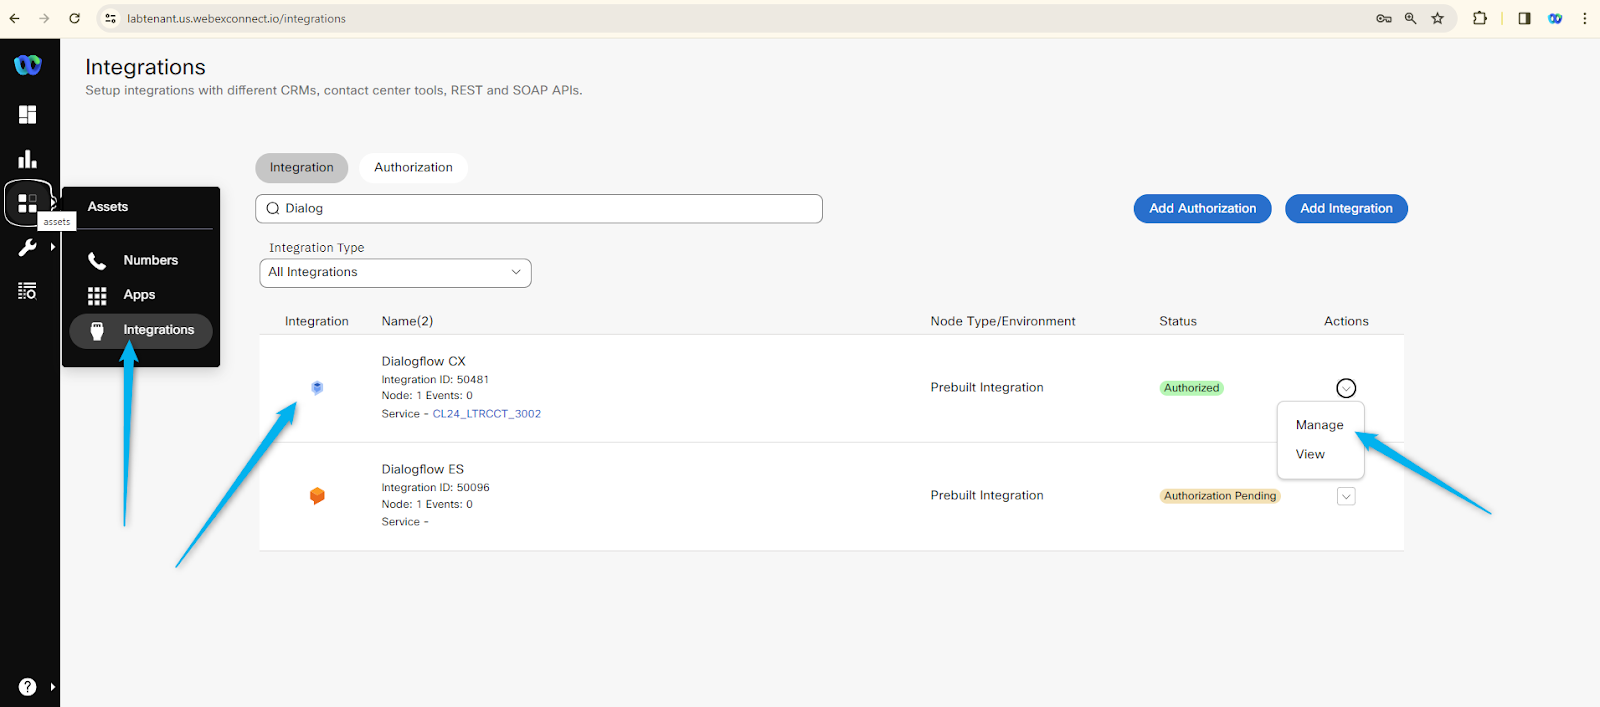Open the Integration Type dropdown
The image size is (1600, 707).
click(395, 273)
